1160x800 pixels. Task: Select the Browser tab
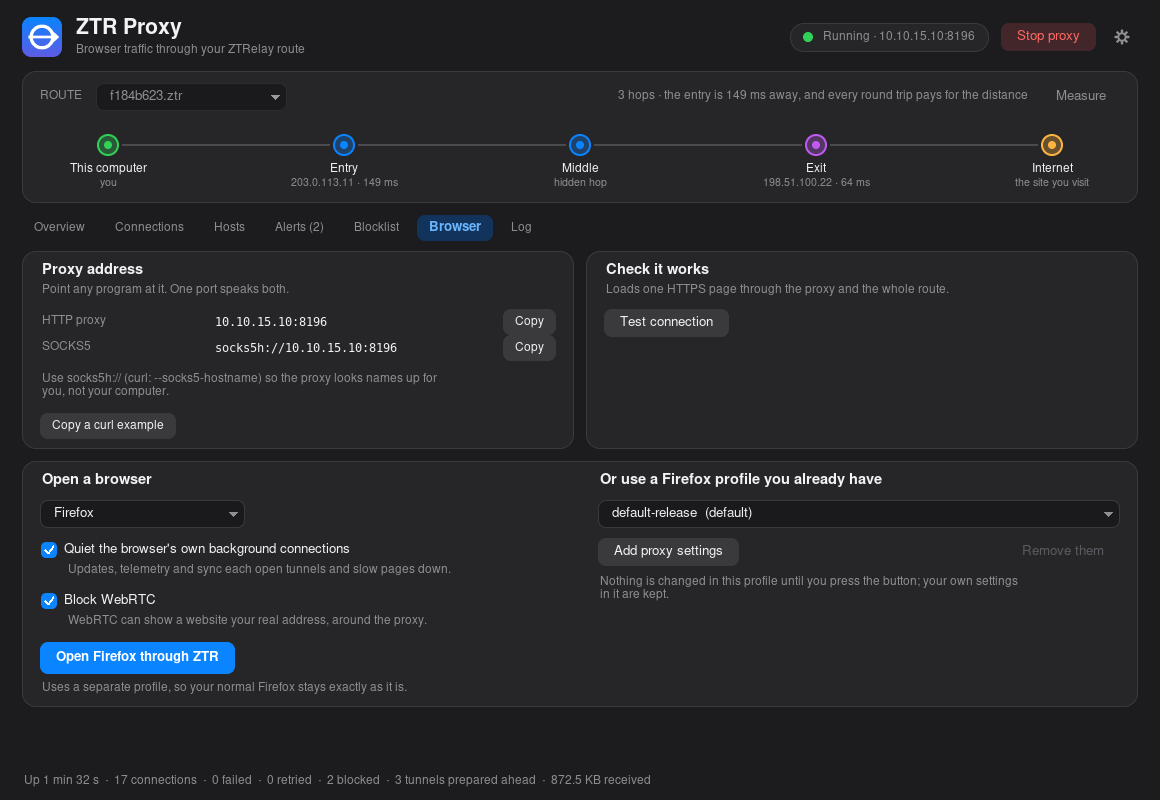click(x=455, y=227)
